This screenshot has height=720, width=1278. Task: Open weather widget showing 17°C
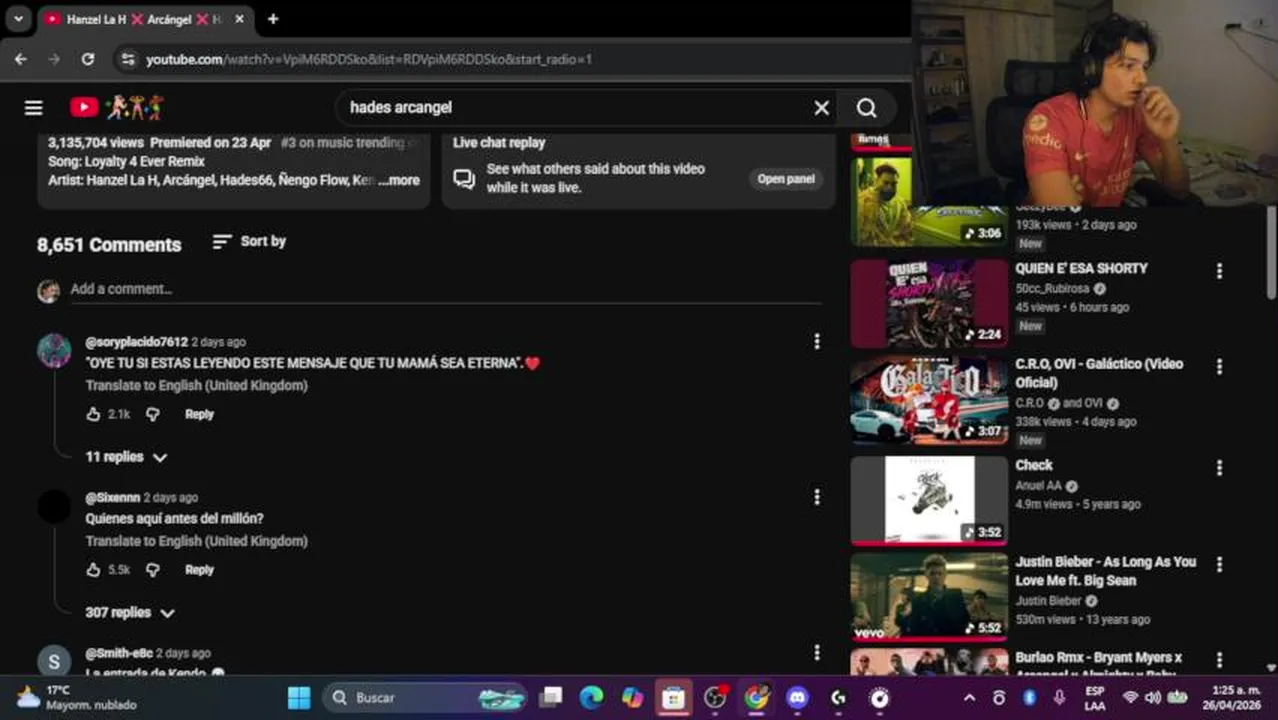pyautogui.click(x=77, y=697)
